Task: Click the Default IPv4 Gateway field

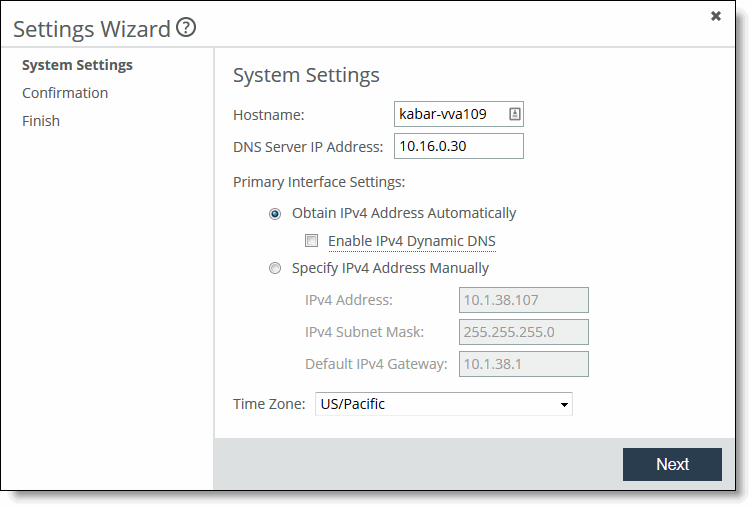Action: (x=524, y=364)
